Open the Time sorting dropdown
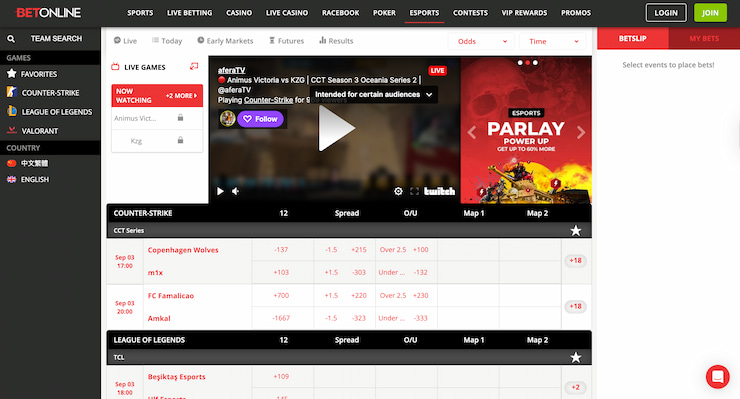Screen dimensions: 740x399 tap(553, 42)
